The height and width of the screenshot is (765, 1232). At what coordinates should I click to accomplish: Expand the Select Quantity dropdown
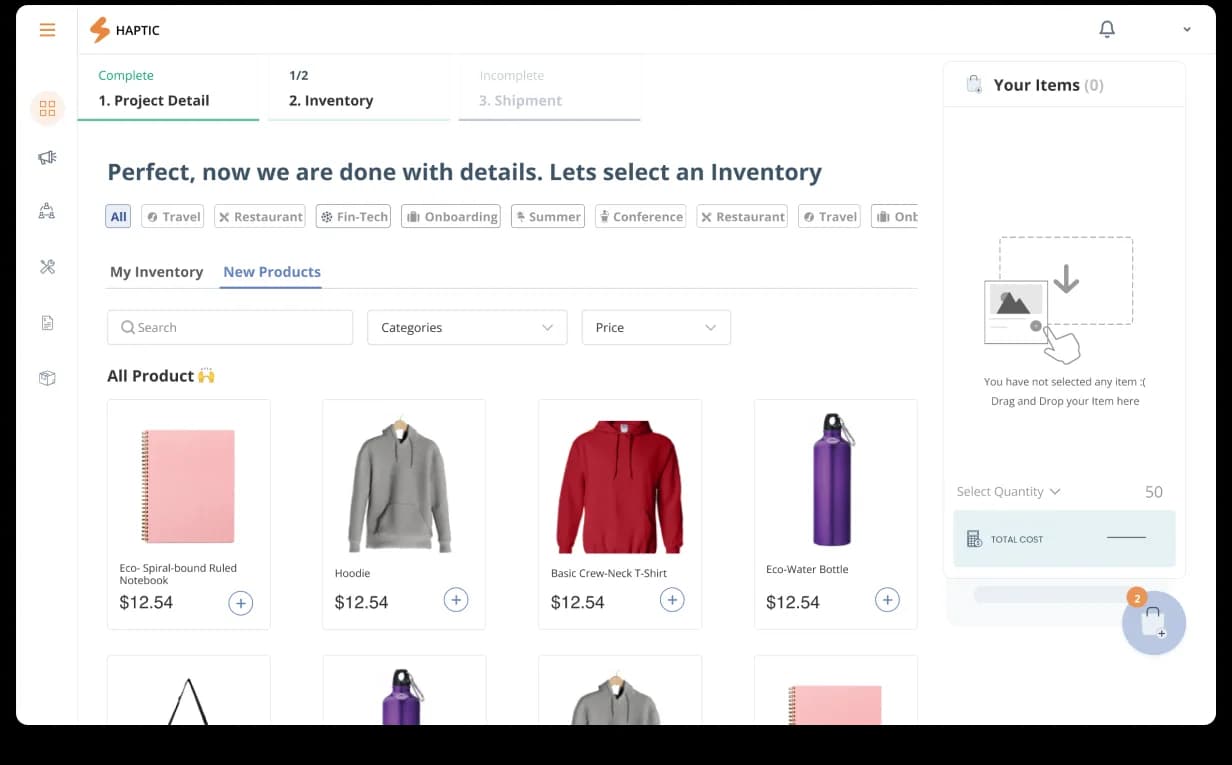pyautogui.click(x=1008, y=491)
